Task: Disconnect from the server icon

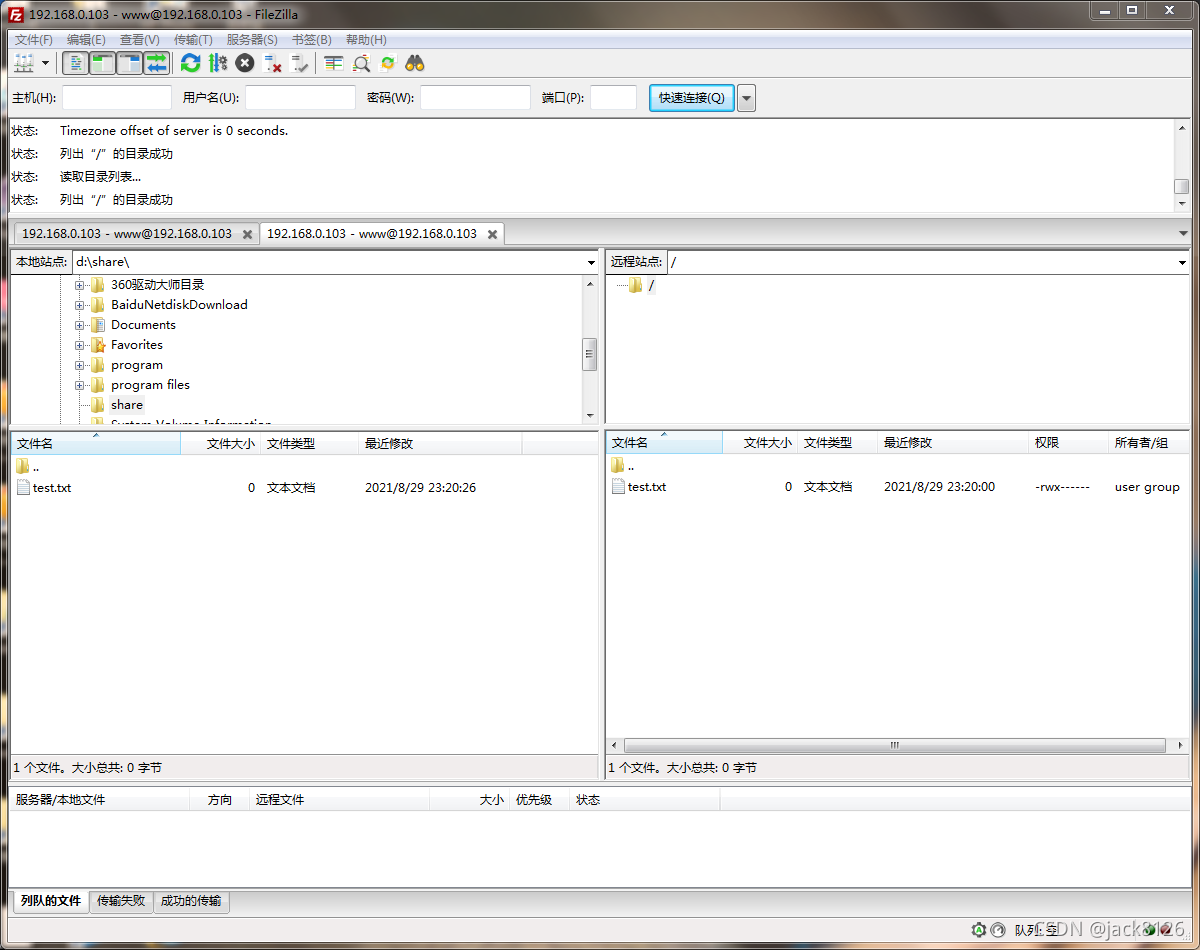Action: [x=272, y=63]
